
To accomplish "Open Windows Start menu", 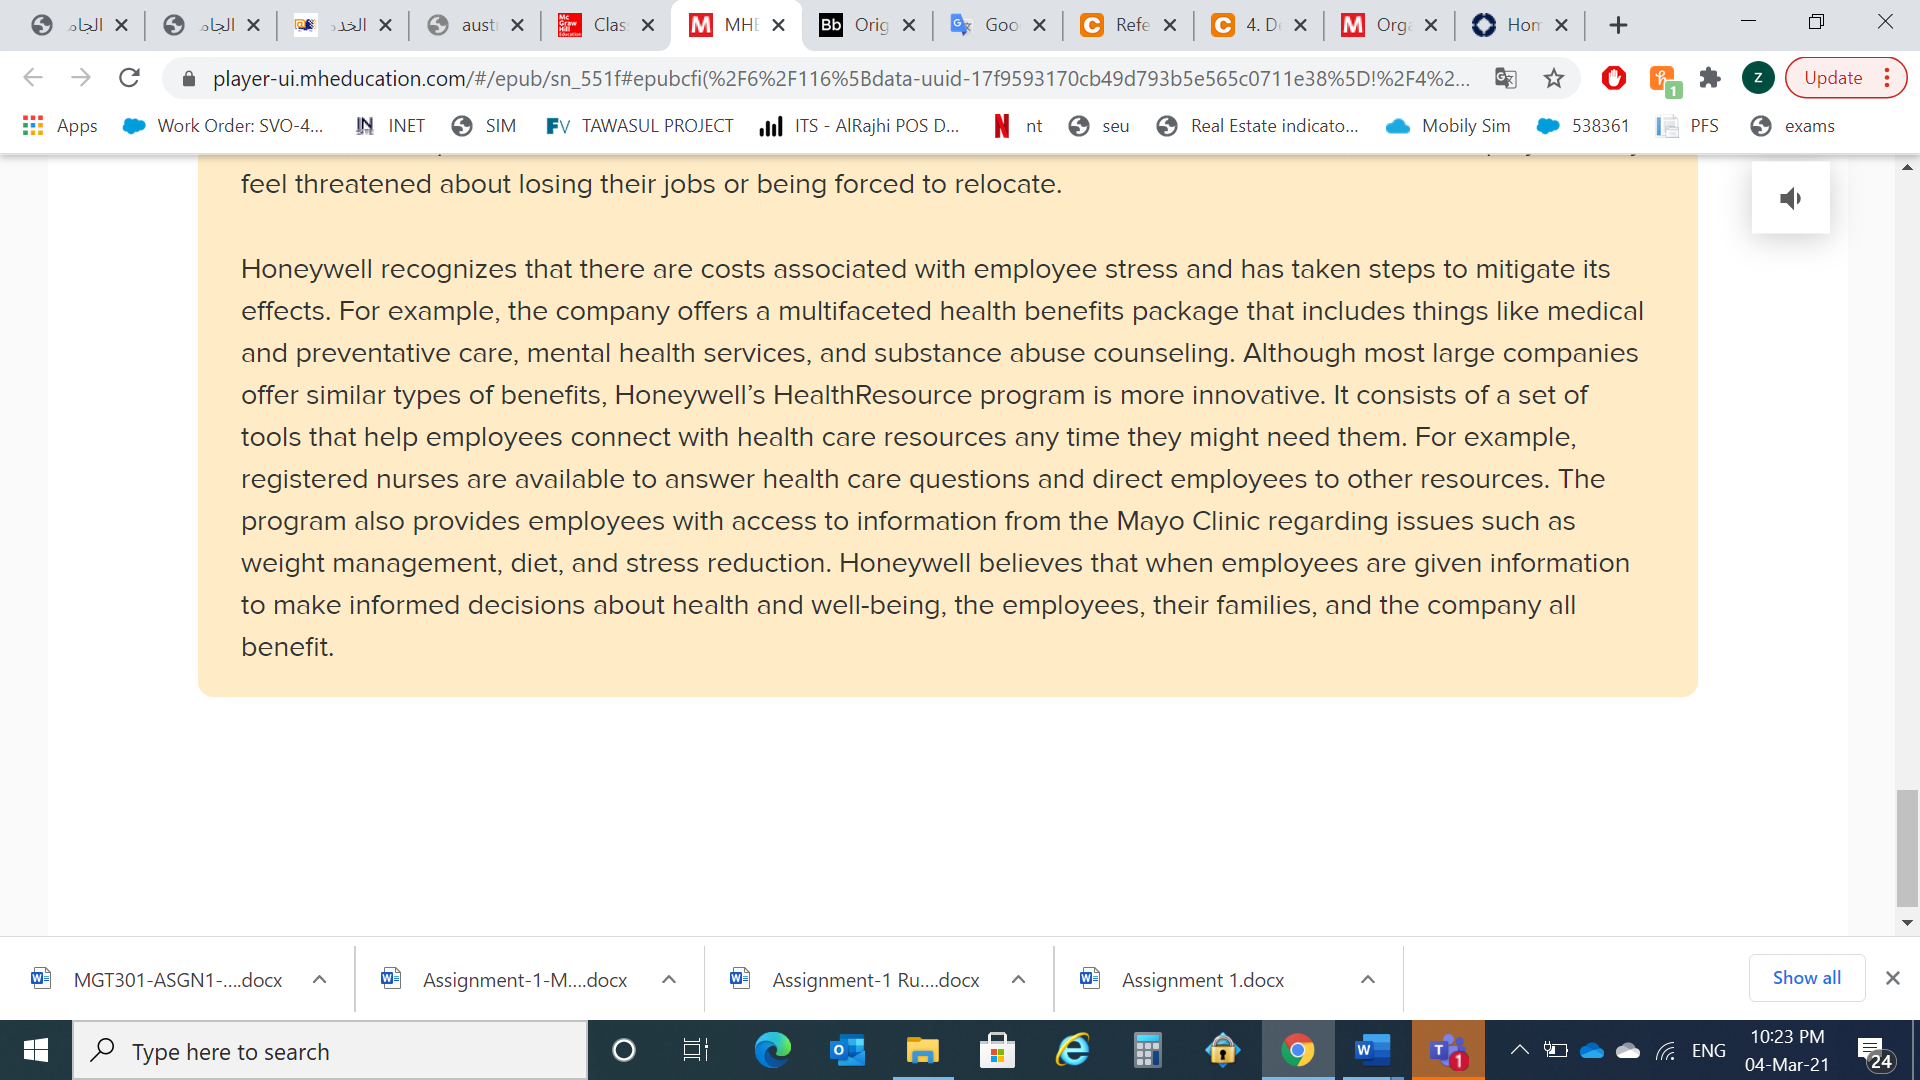I will [x=36, y=1050].
